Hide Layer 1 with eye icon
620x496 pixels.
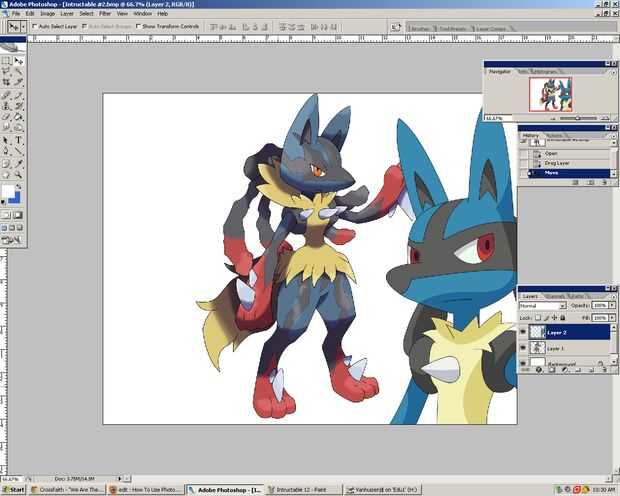(x=523, y=348)
